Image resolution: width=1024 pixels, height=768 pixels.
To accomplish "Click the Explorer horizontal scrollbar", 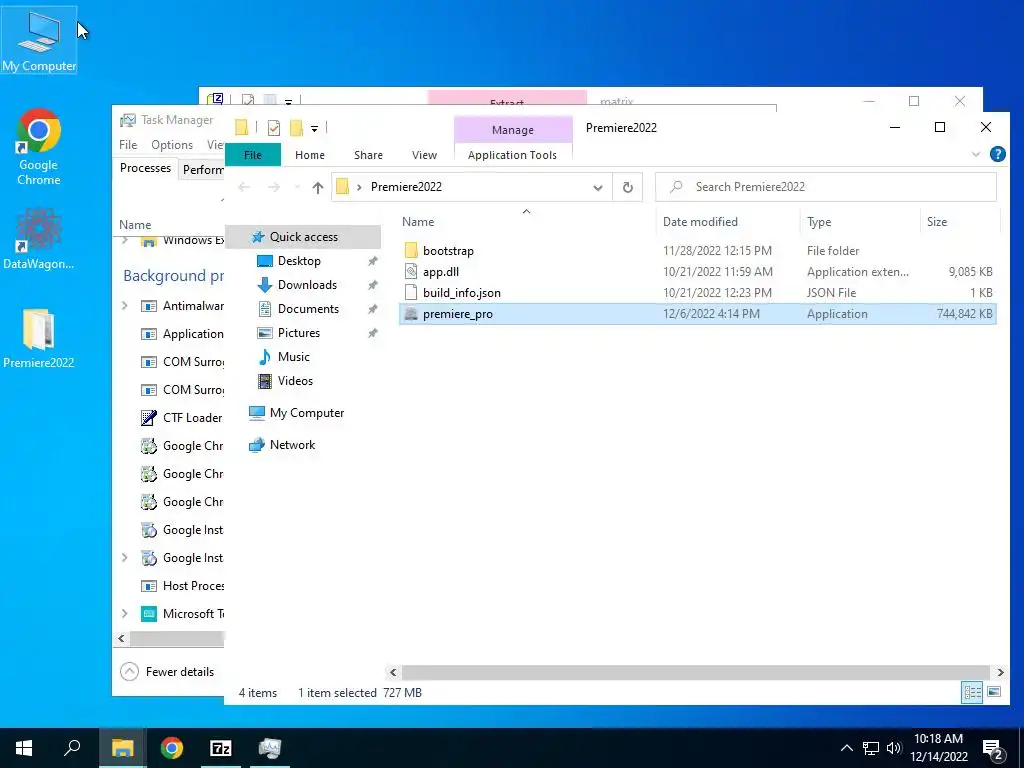I will point(696,672).
